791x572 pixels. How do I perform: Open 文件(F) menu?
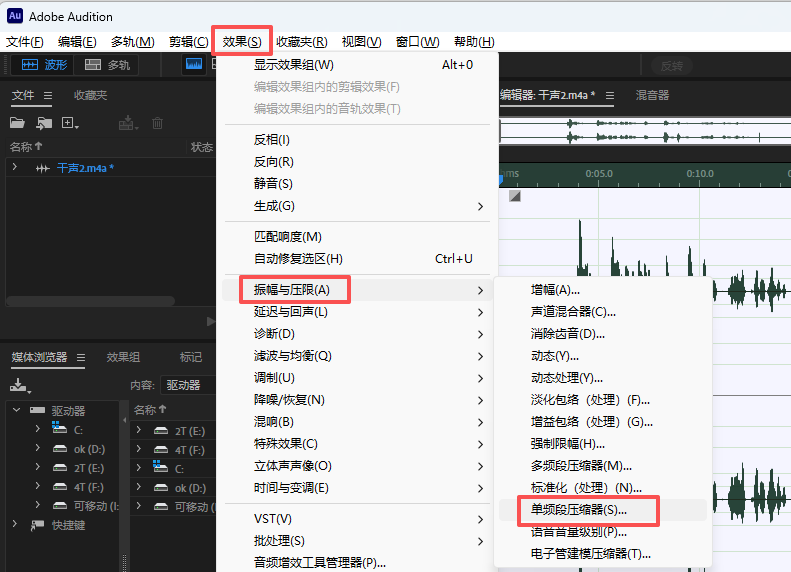click(25, 42)
